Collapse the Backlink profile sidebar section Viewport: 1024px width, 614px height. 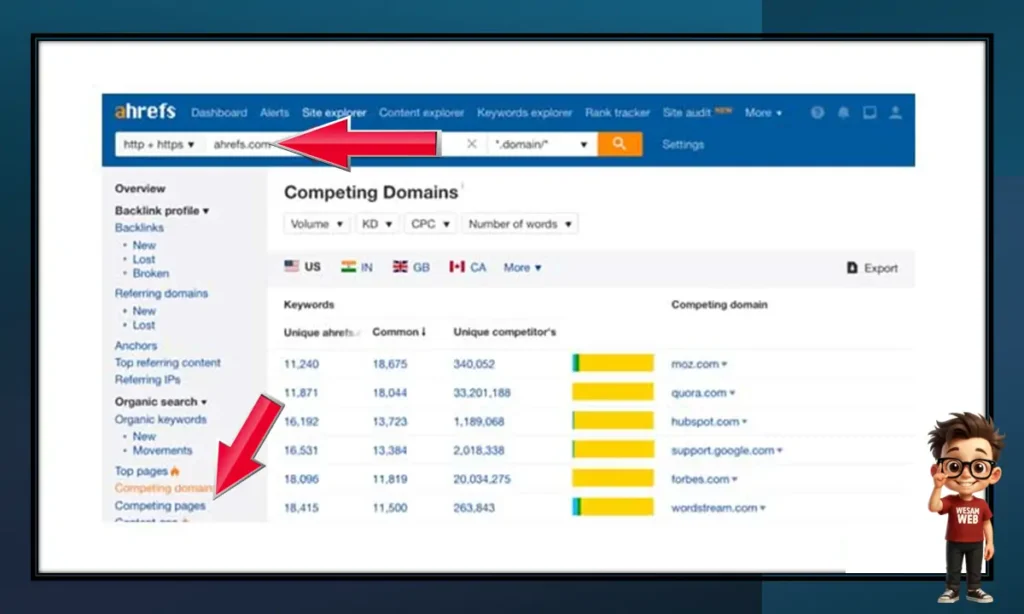pos(162,211)
